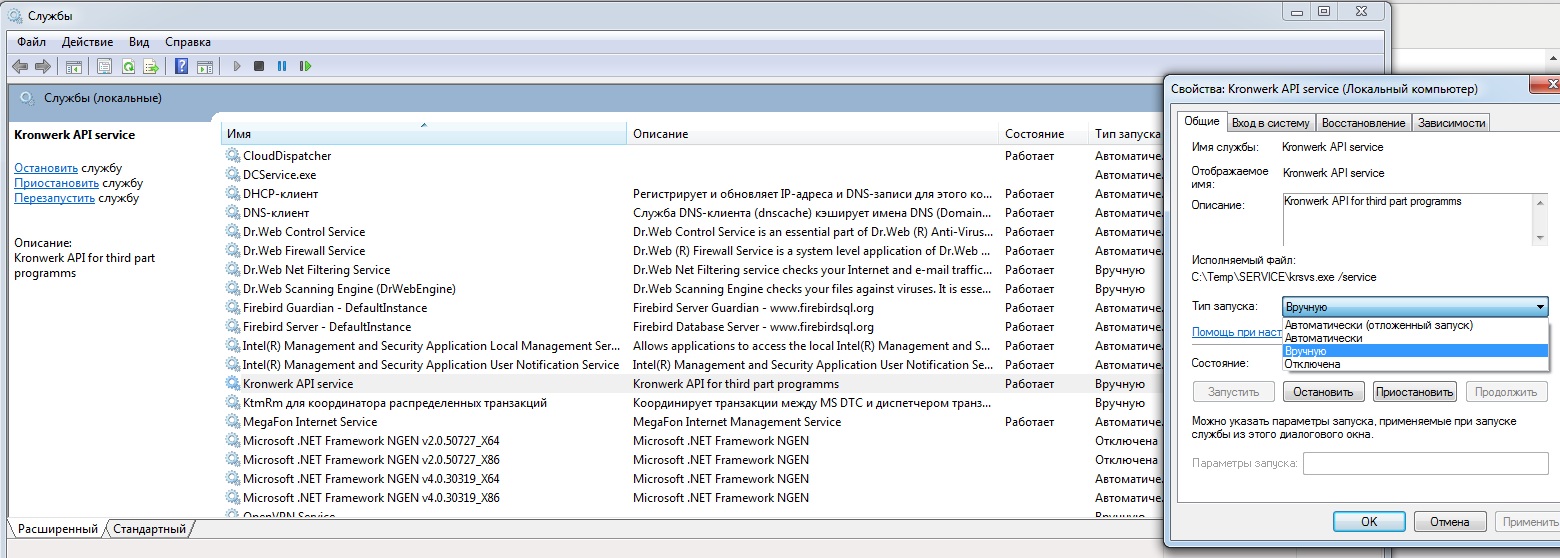Open the Вид menu
The width and height of the screenshot is (1560, 558).
139,42
